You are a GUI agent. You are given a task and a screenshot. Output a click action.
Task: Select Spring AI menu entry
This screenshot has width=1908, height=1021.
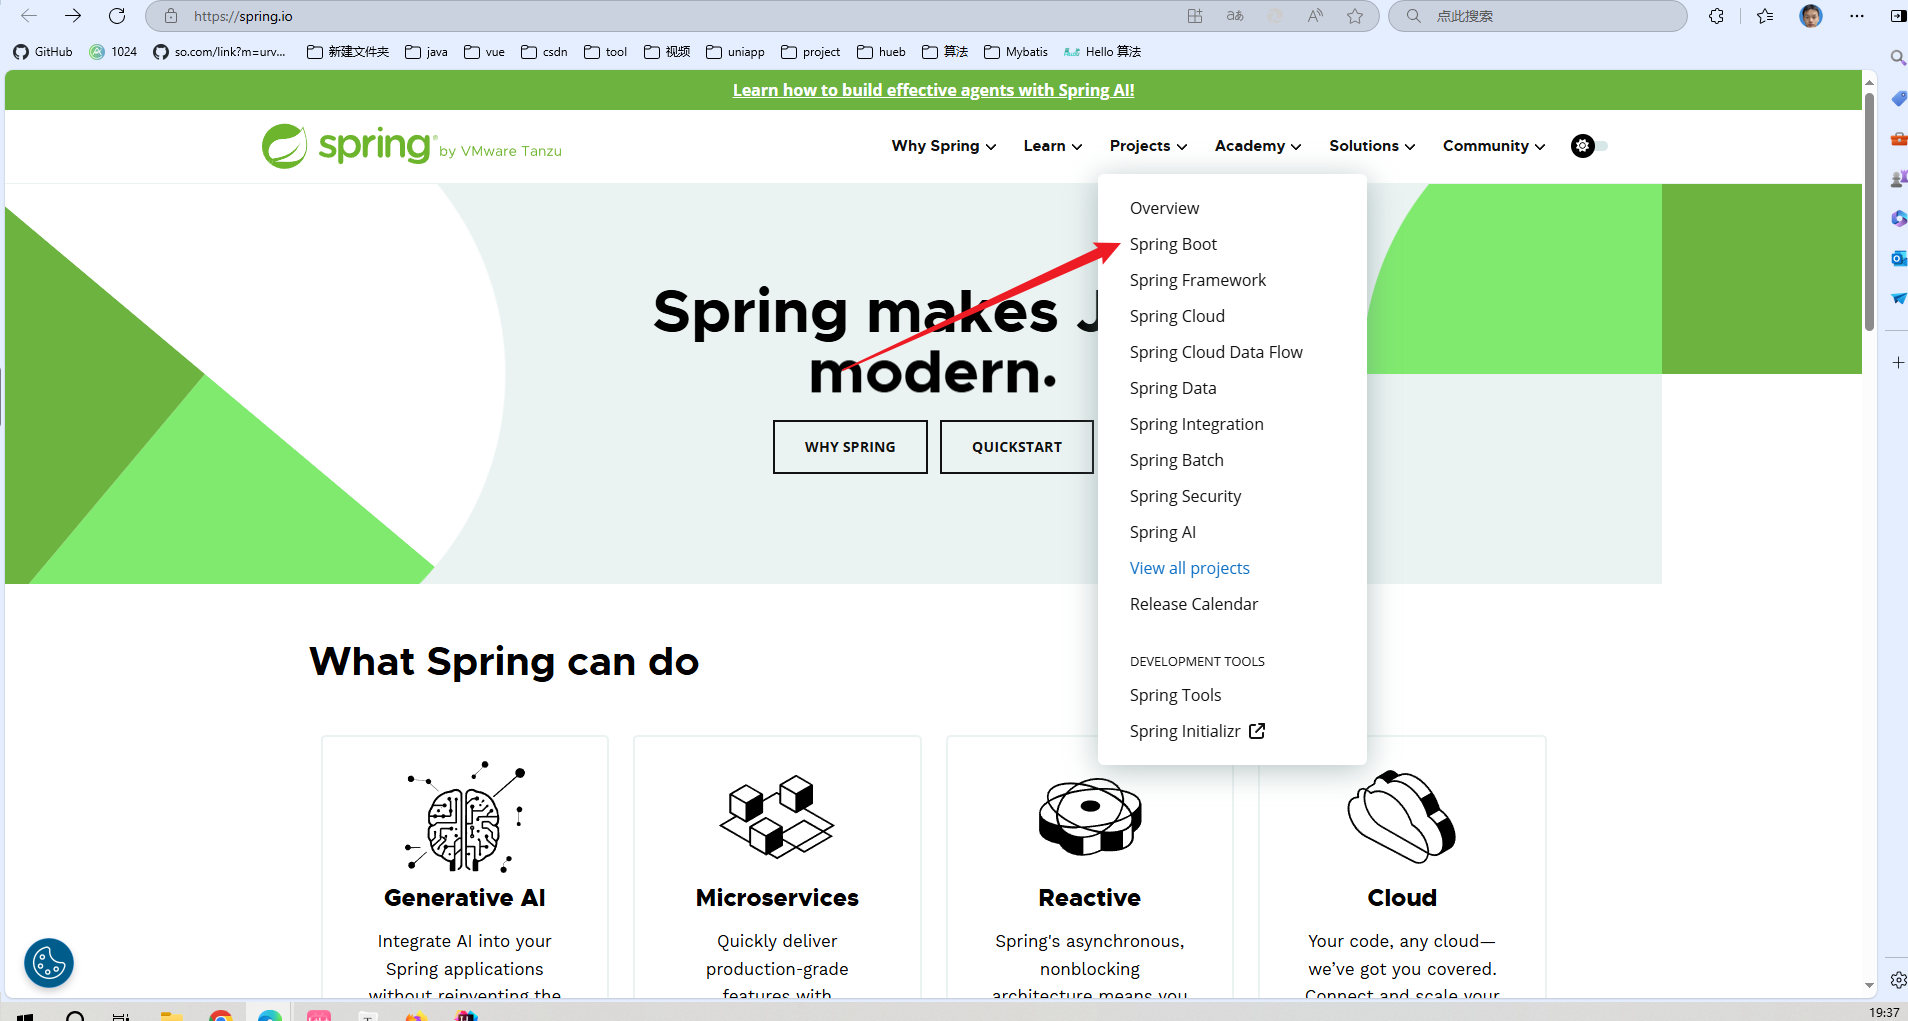[1162, 532]
